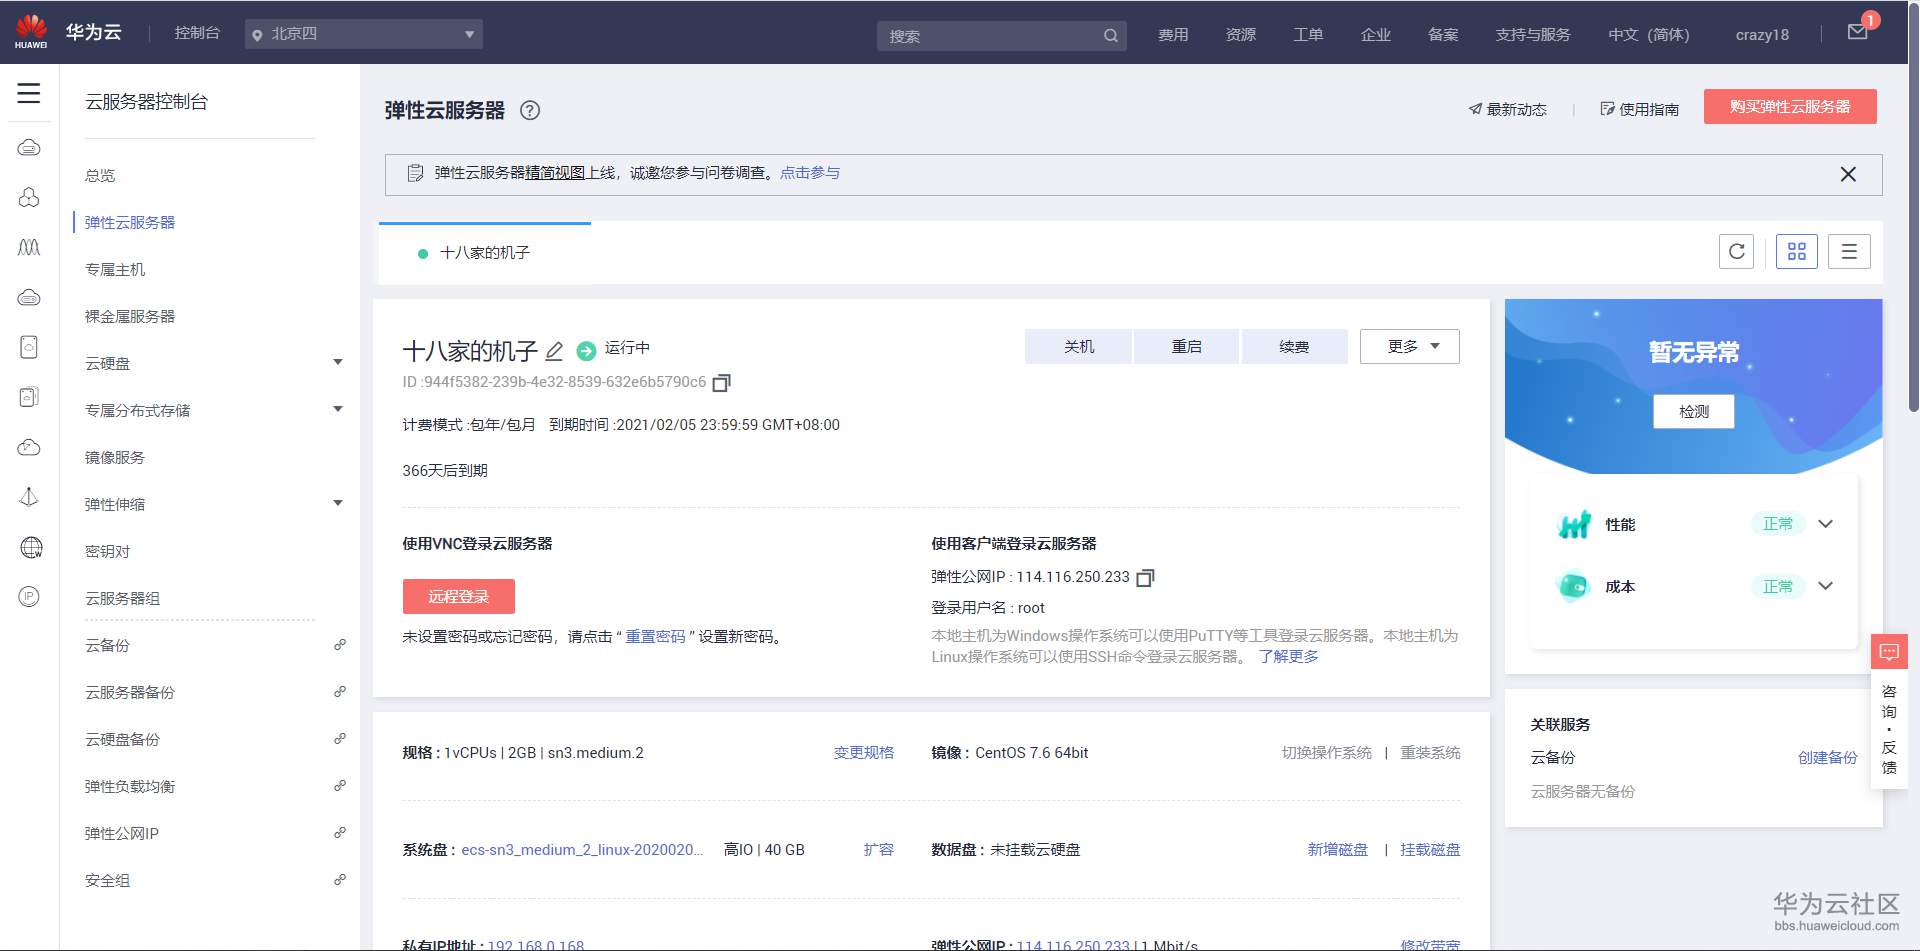Click the 创建备份 link
Viewport: 1920px width, 951px height.
click(1828, 758)
